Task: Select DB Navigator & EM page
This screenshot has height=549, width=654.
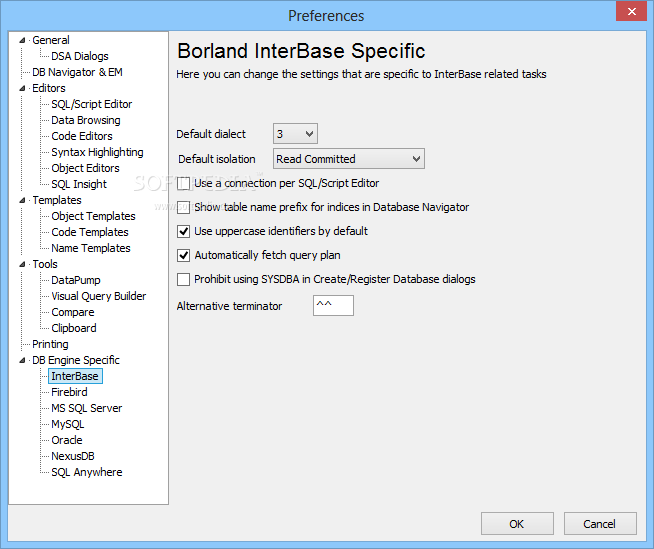Action: [77, 72]
